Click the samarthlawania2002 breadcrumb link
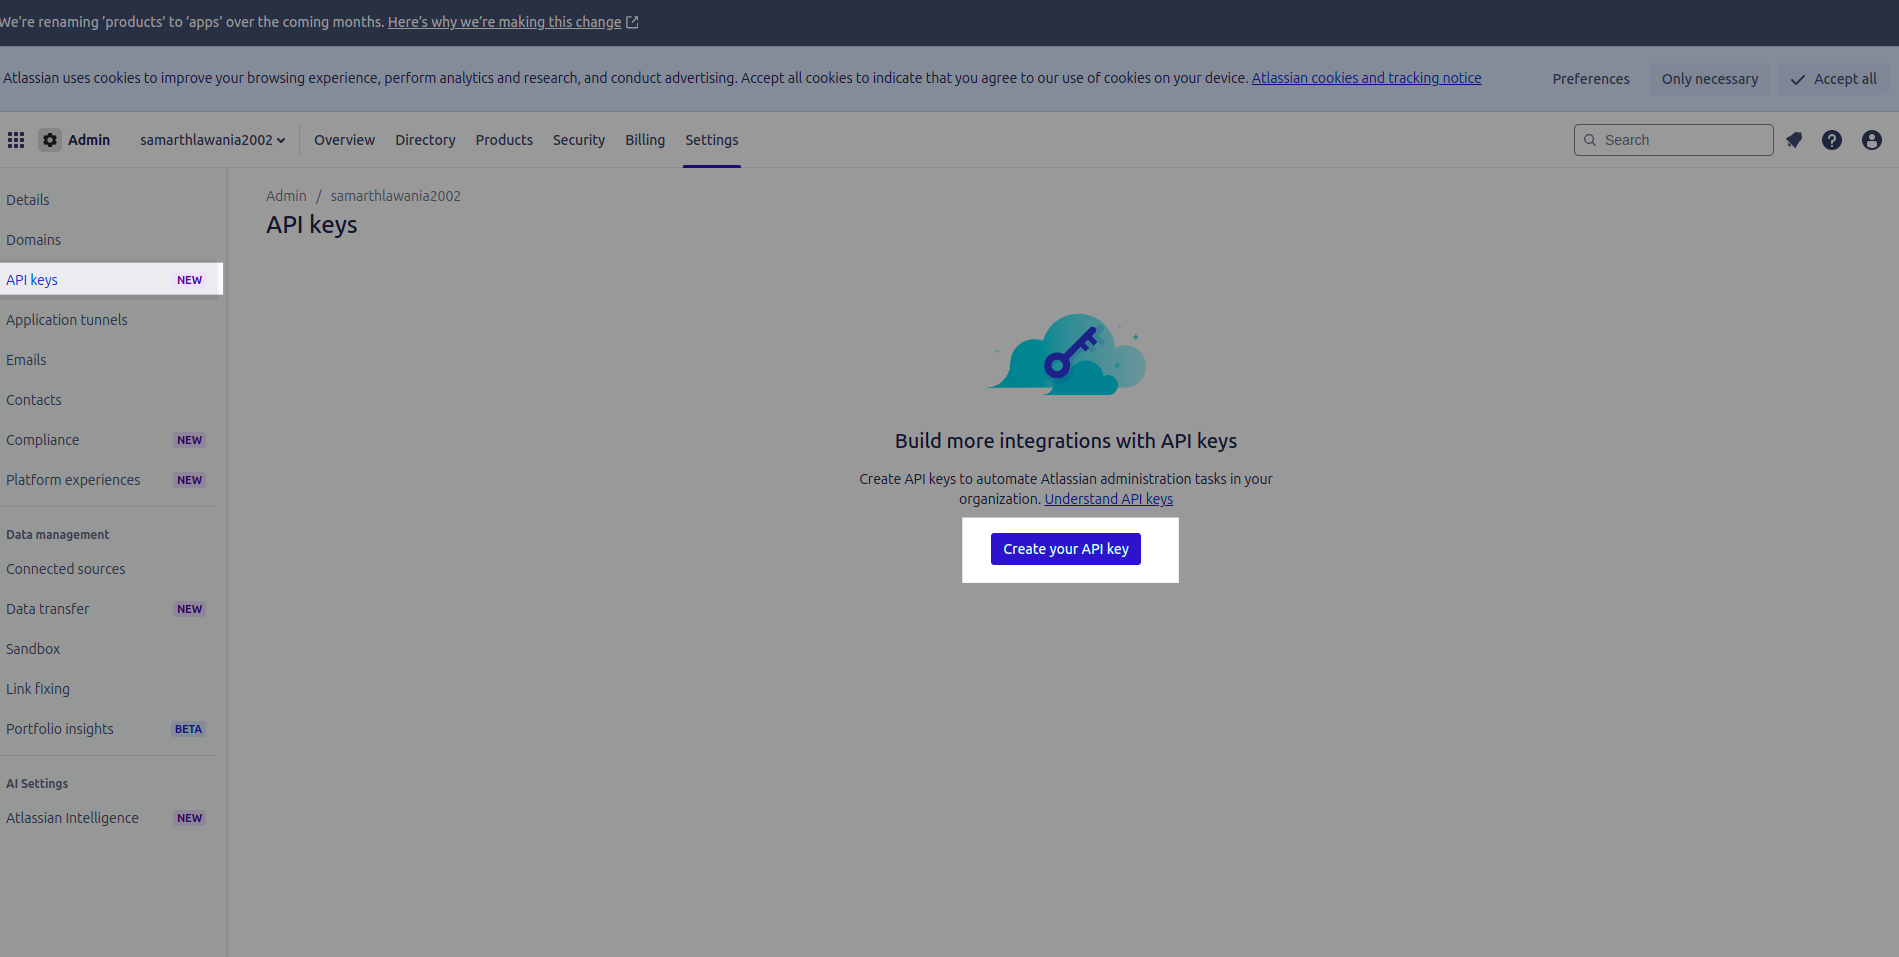The image size is (1899, 957). [x=396, y=196]
